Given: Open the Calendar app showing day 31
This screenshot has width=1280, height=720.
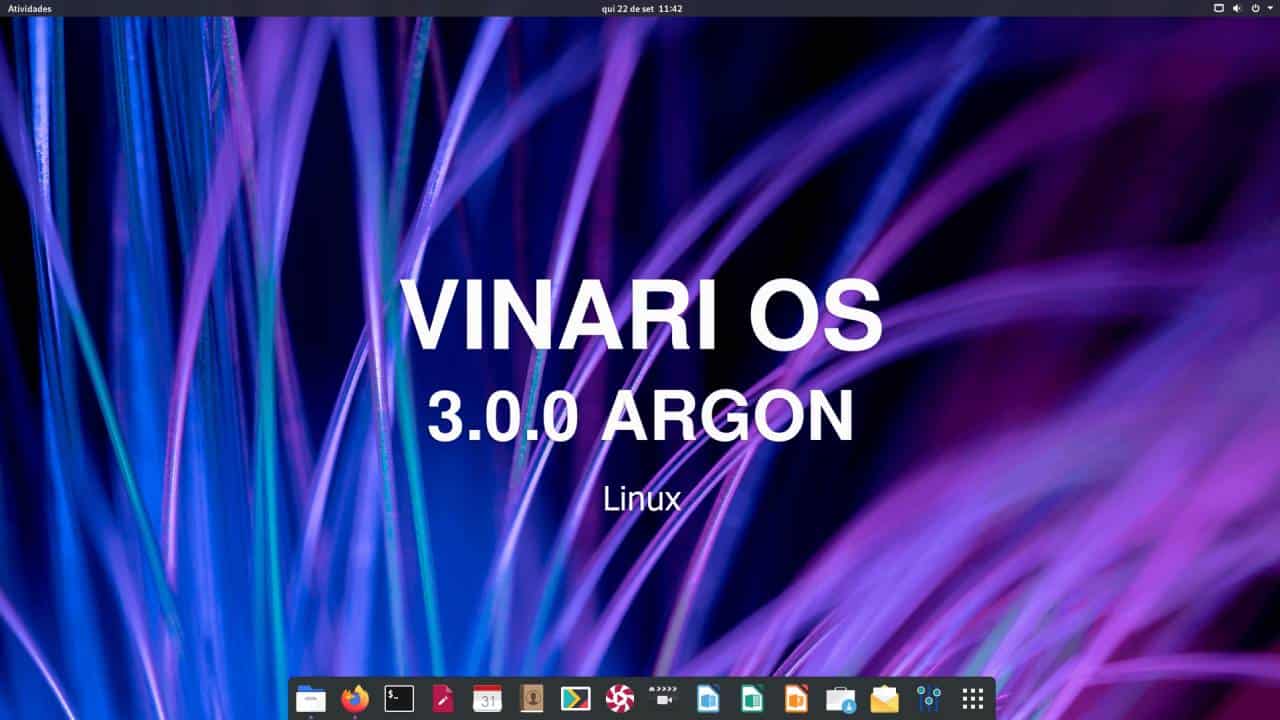Looking at the screenshot, I should 487,699.
